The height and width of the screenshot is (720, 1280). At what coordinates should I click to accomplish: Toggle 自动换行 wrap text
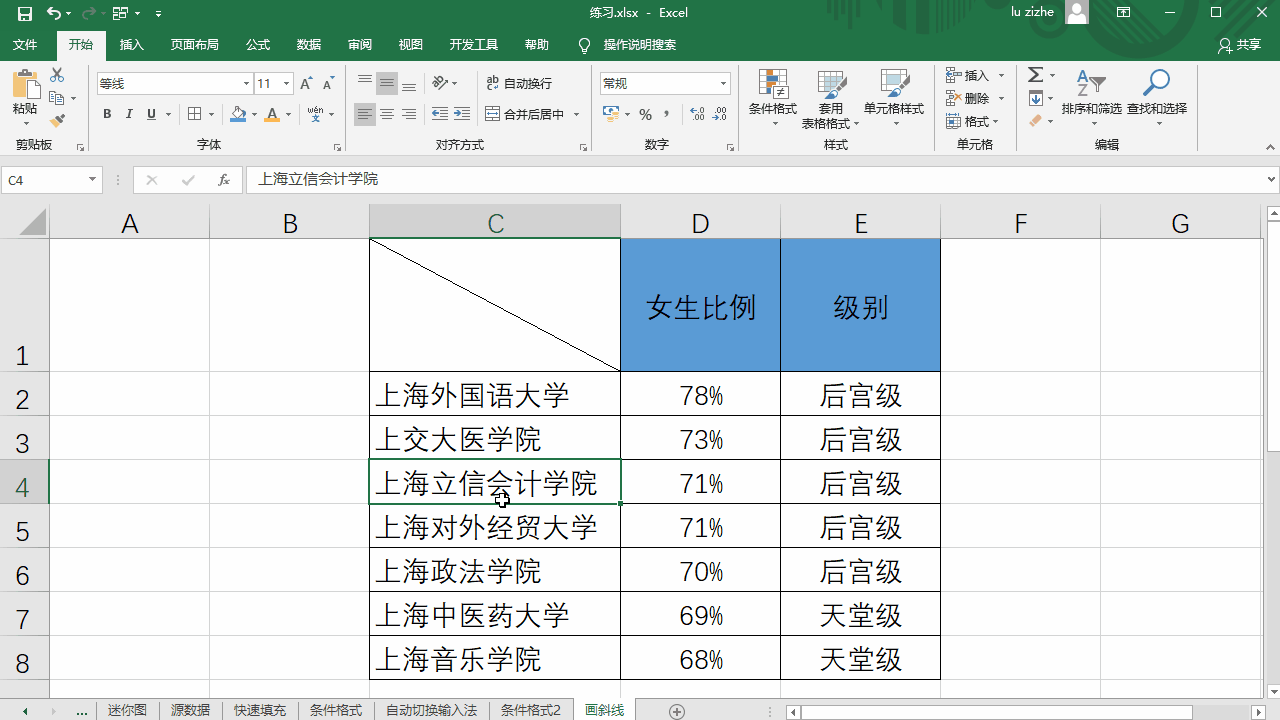point(519,83)
